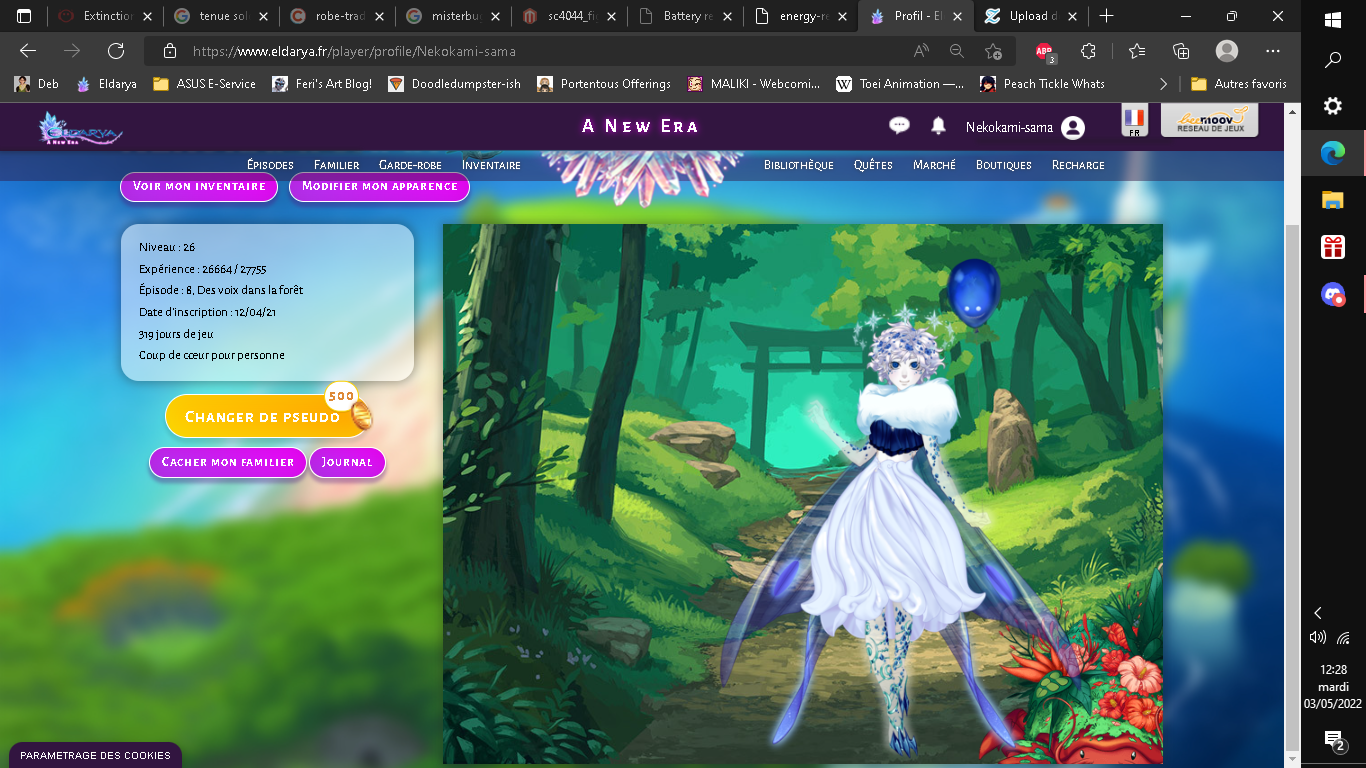
Task: Expand the bookmarks bar overflow chevron
Action: point(1163,84)
